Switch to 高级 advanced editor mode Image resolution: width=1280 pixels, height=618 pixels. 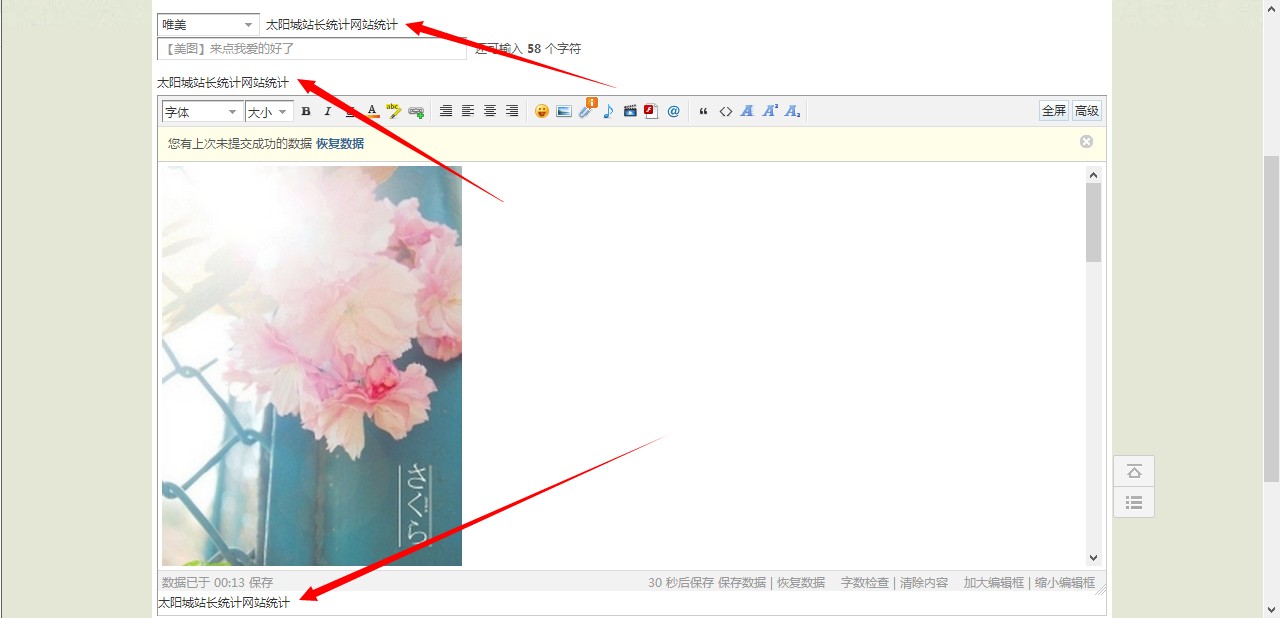pos(1087,111)
